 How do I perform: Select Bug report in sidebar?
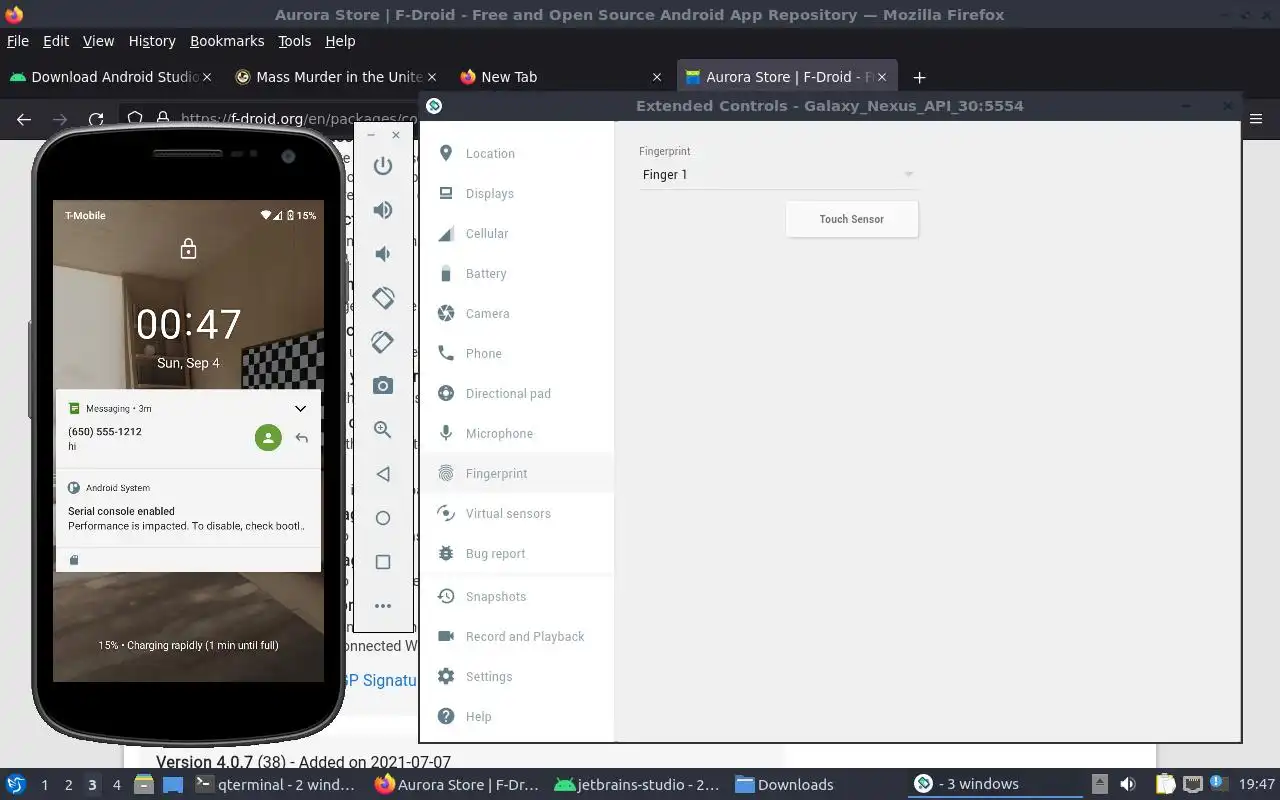[x=517, y=553]
